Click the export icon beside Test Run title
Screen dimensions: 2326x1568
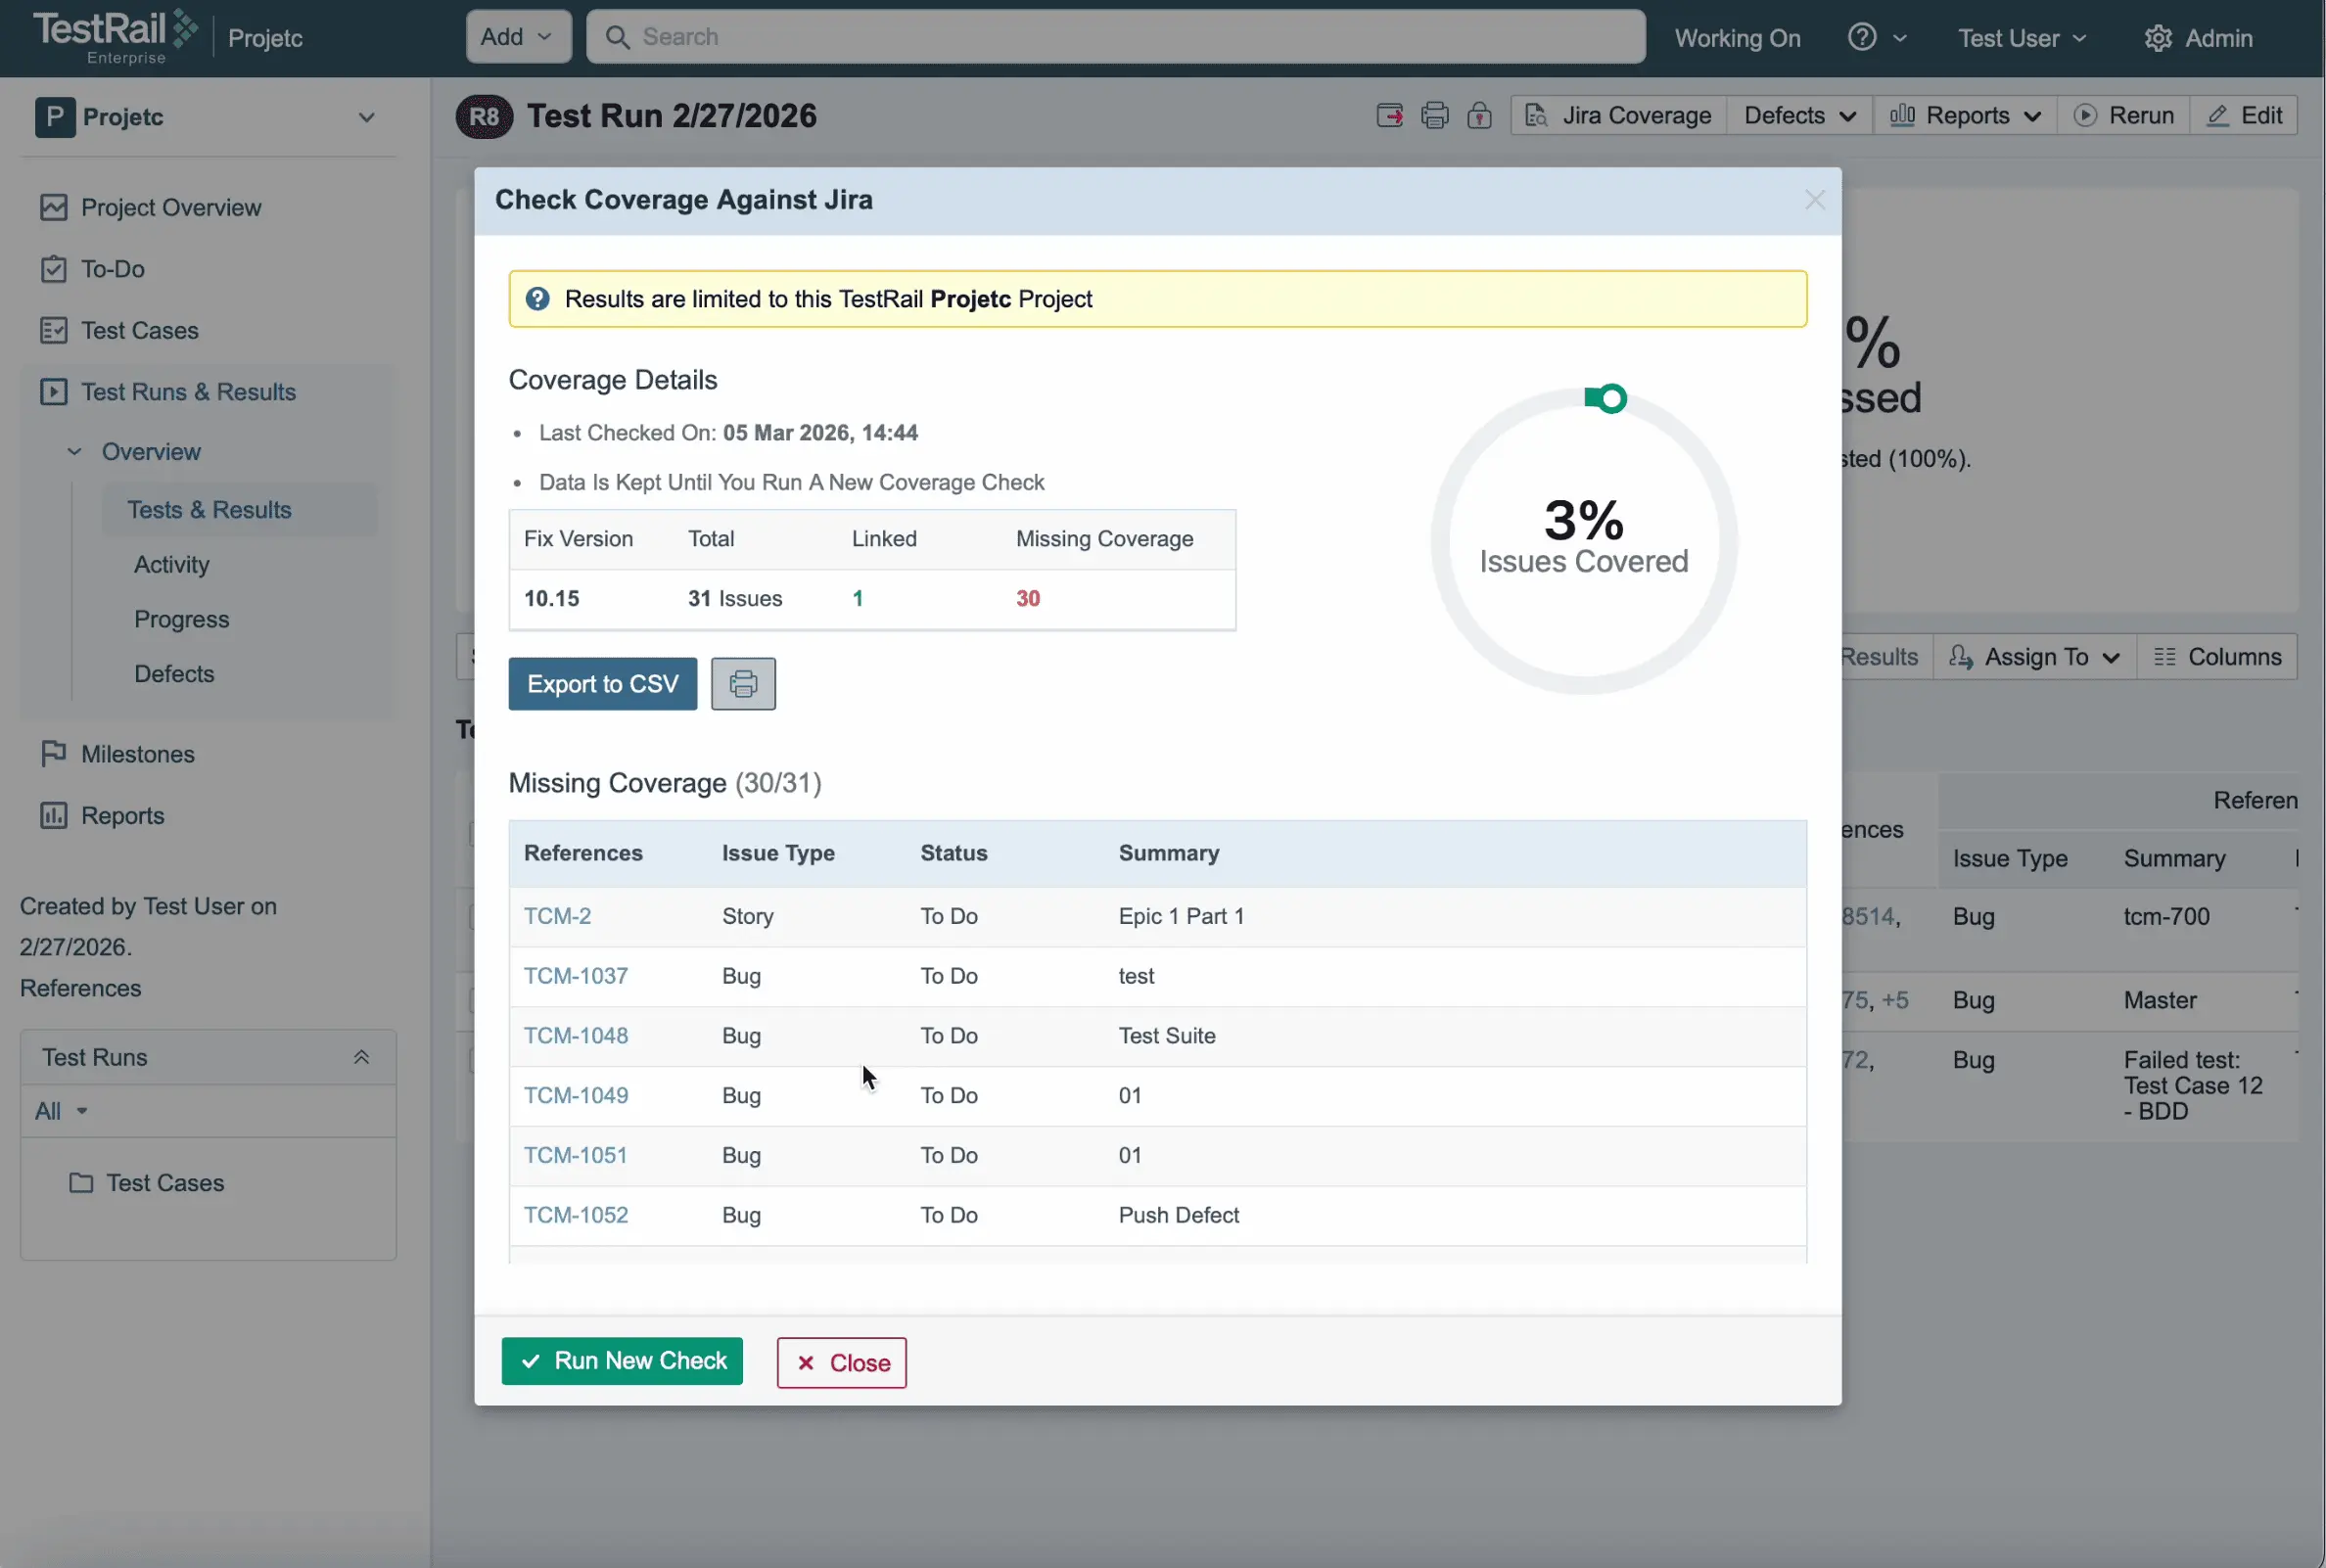coord(1389,116)
